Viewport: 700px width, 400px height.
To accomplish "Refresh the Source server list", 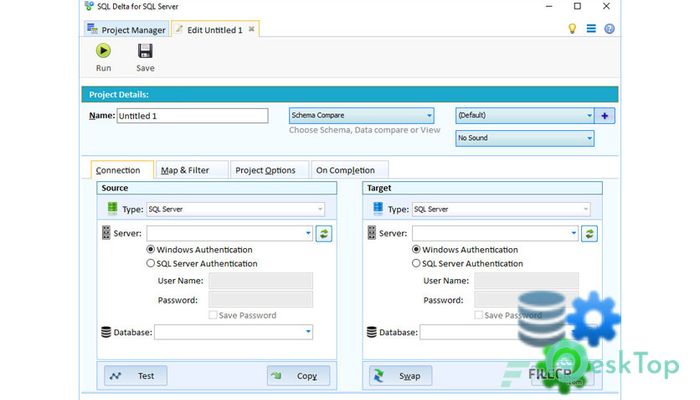I will pos(324,233).
